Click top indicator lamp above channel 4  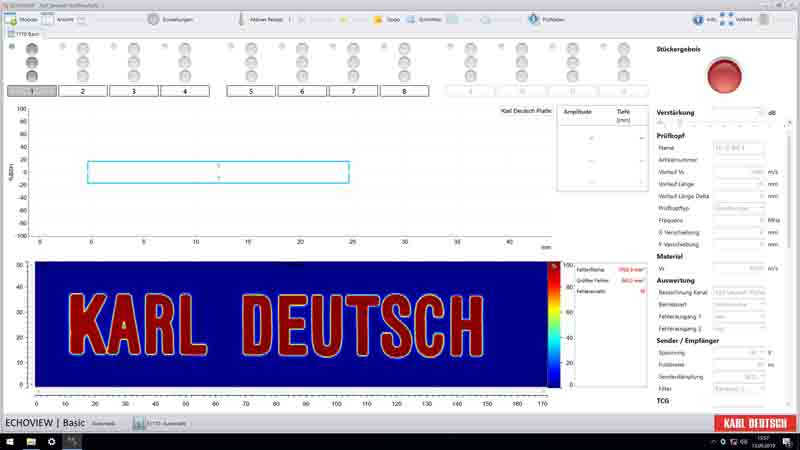(185, 49)
